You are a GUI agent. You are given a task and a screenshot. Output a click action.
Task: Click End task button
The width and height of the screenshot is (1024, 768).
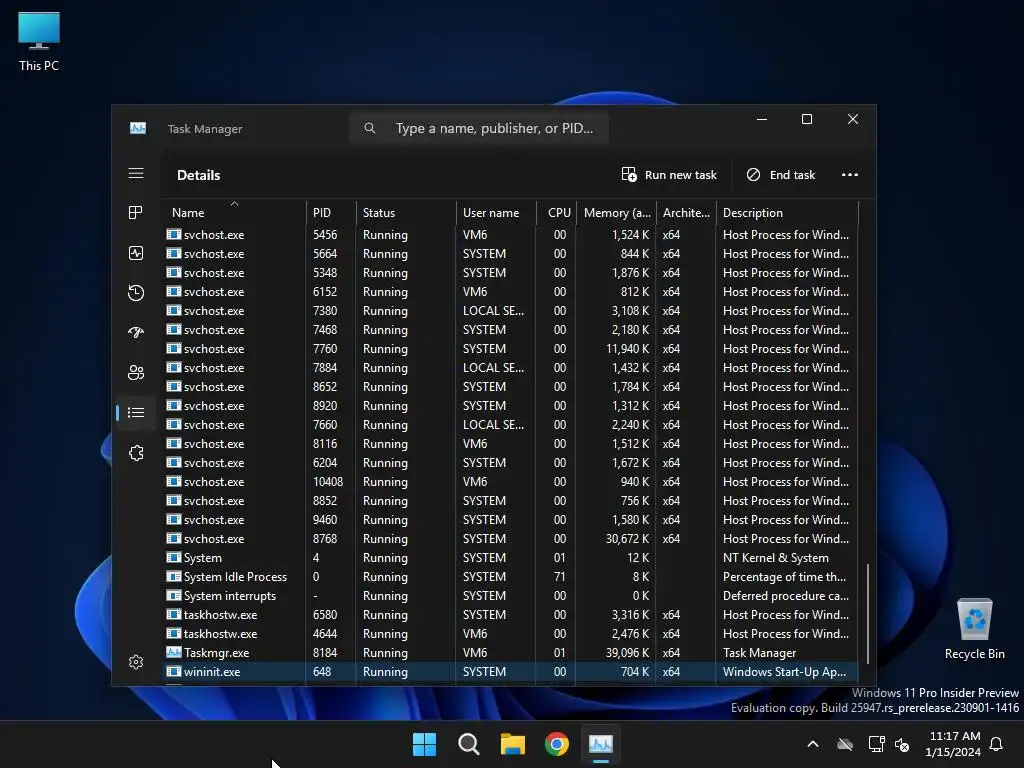[x=780, y=174]
